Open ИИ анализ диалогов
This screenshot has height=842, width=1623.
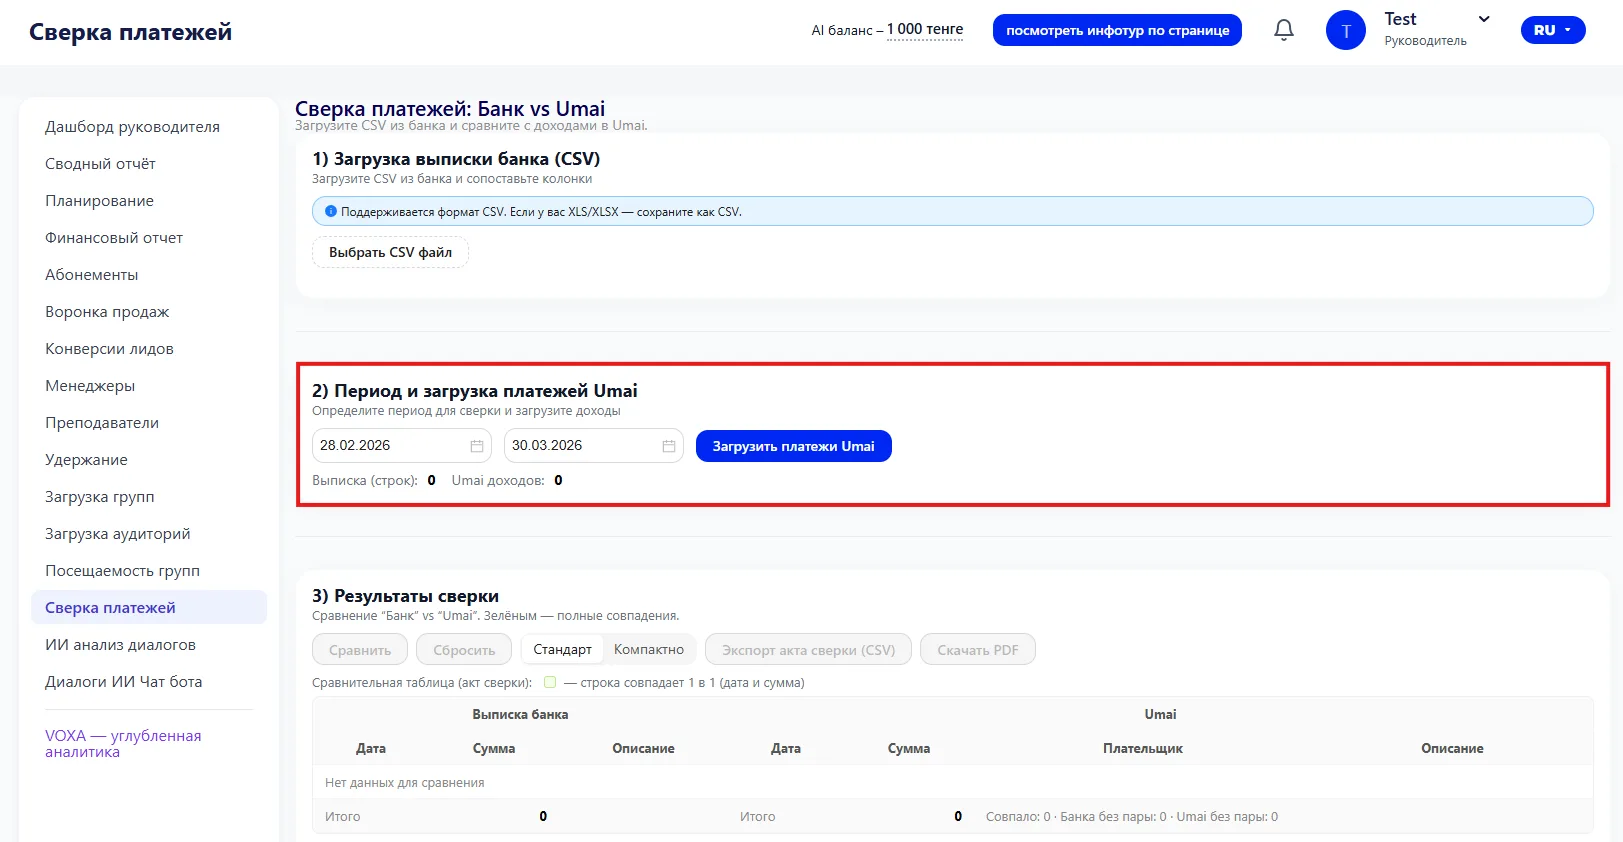point(120,645)
